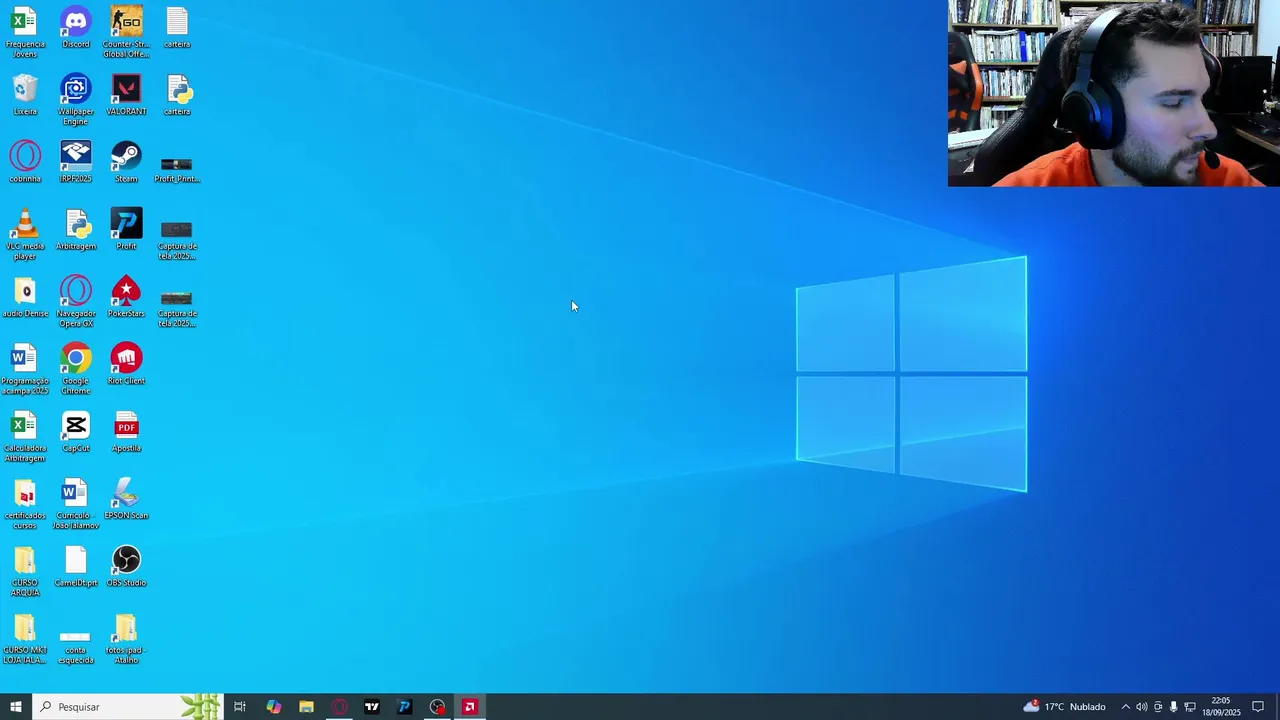The height and width of the screenshot is (720, 1280).
Task: Open File Explorer from the taskbar
Action: [x=306, y=707]
